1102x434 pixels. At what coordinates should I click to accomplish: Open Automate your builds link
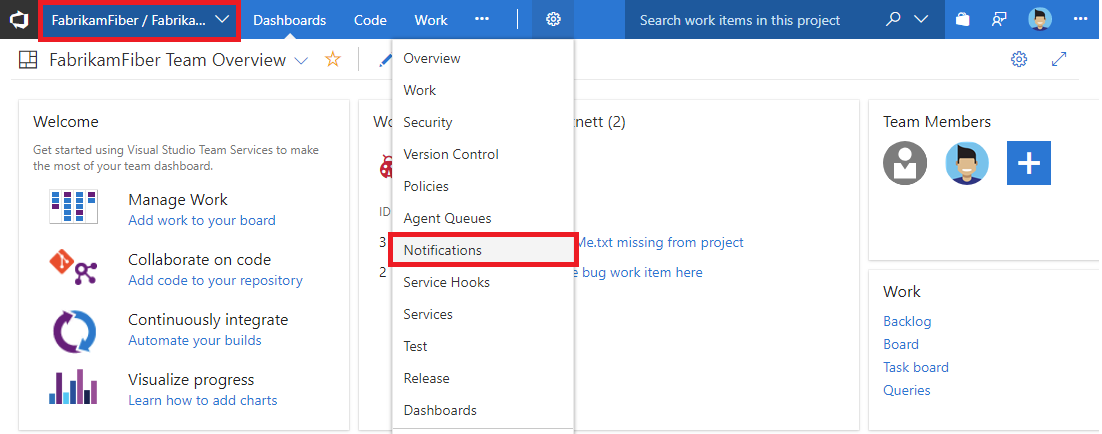point(195,341)
